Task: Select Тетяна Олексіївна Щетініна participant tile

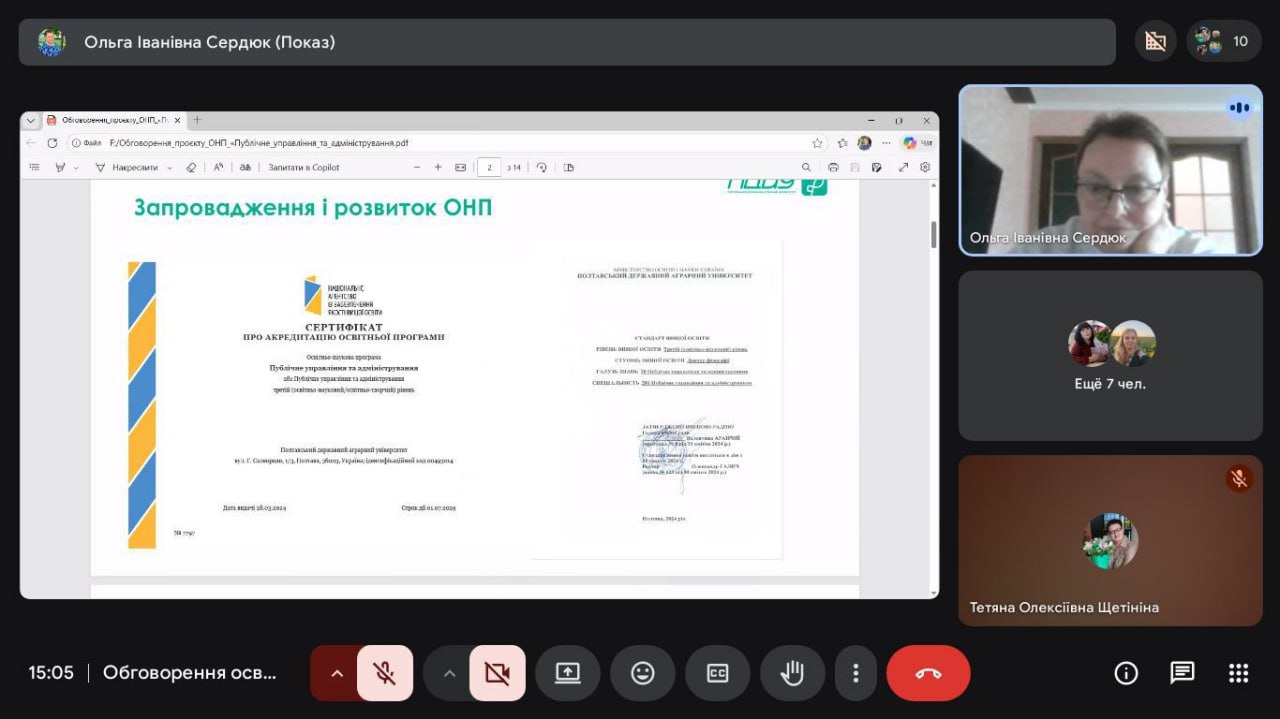Action: pos(1110,541)
